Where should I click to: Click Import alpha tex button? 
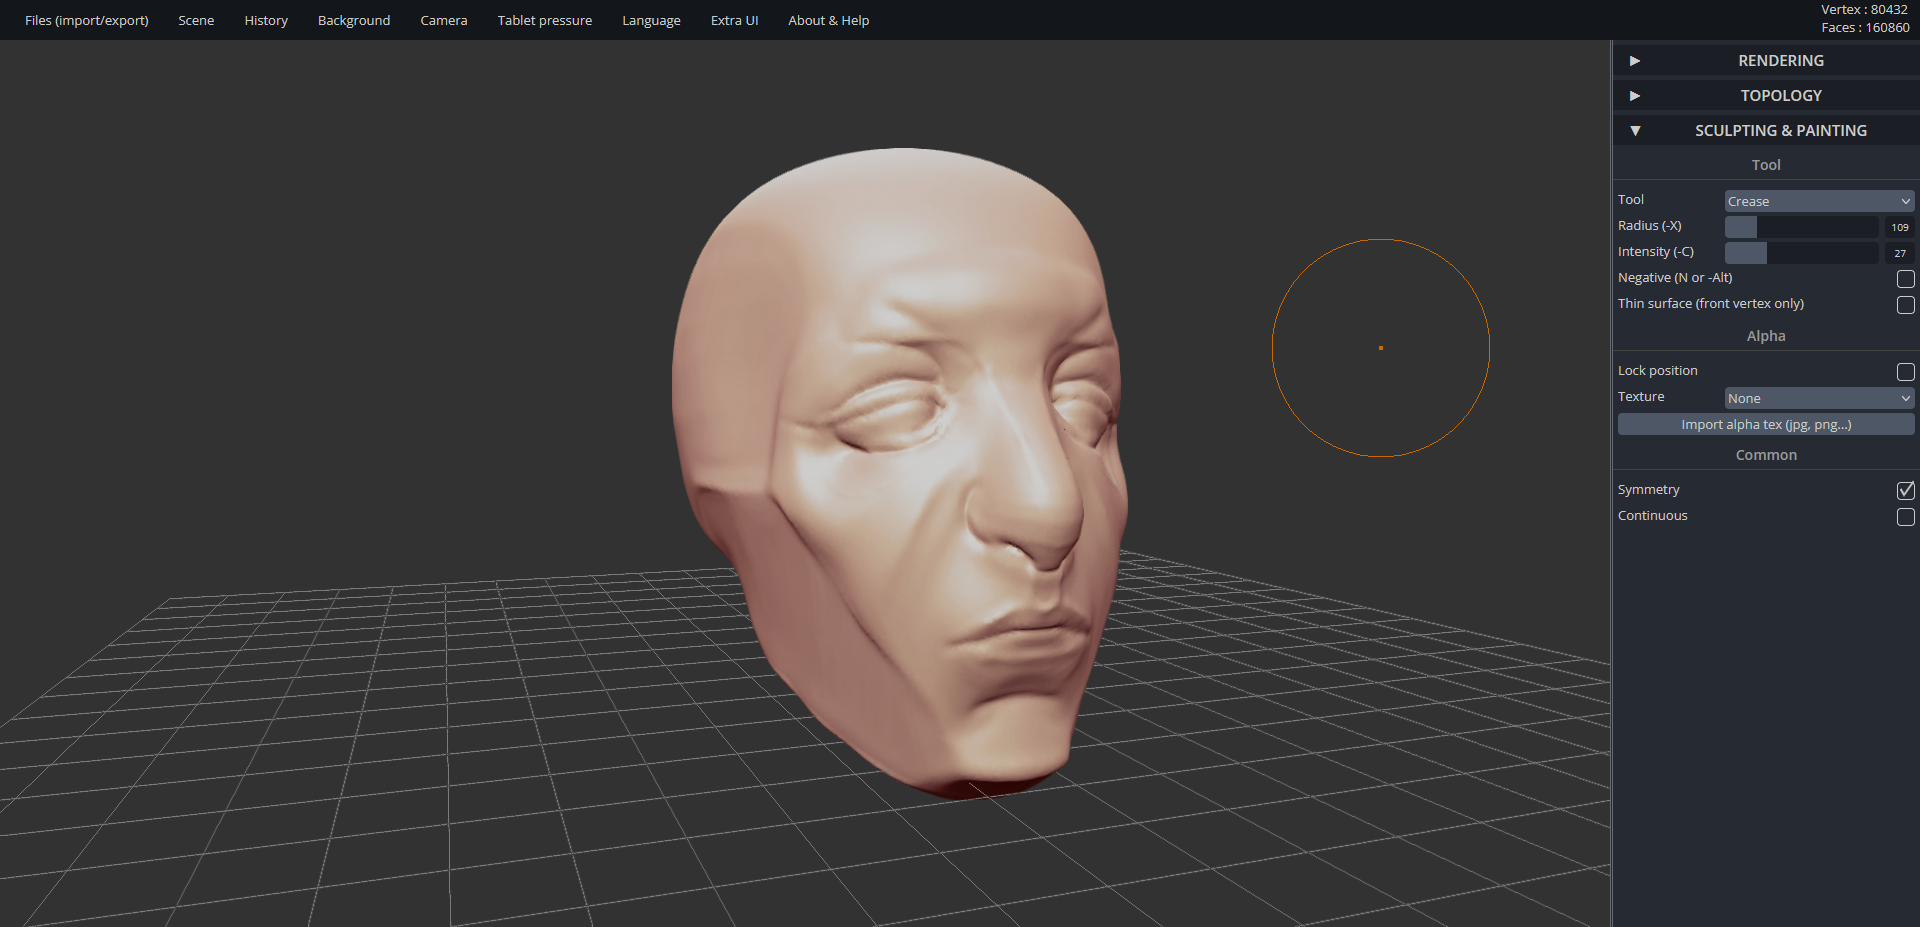pyautogui.click(x=1765, y=425)
